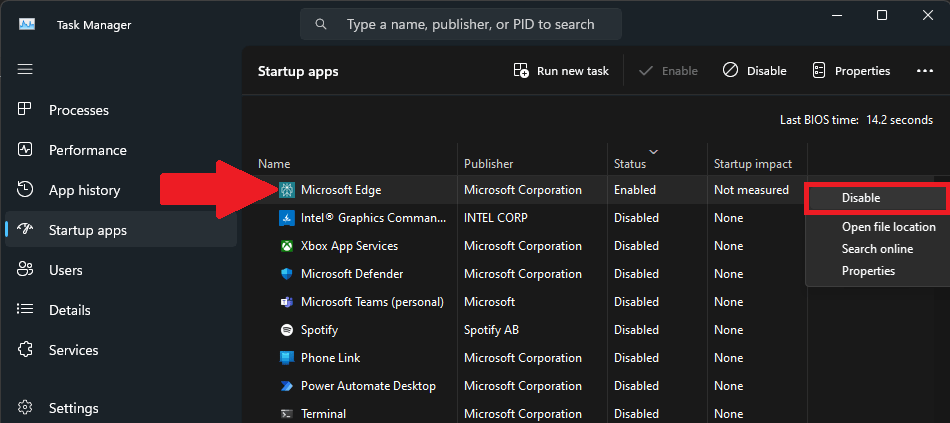Select the Microsoft Teams (personal) row
950x423 pixels.
pos(372,302)
